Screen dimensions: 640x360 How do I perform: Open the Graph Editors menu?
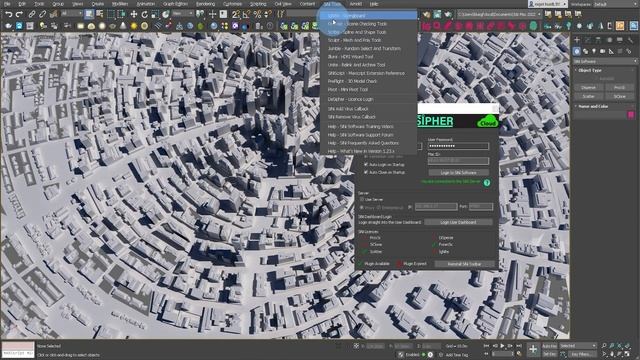(x=176, y=4)
